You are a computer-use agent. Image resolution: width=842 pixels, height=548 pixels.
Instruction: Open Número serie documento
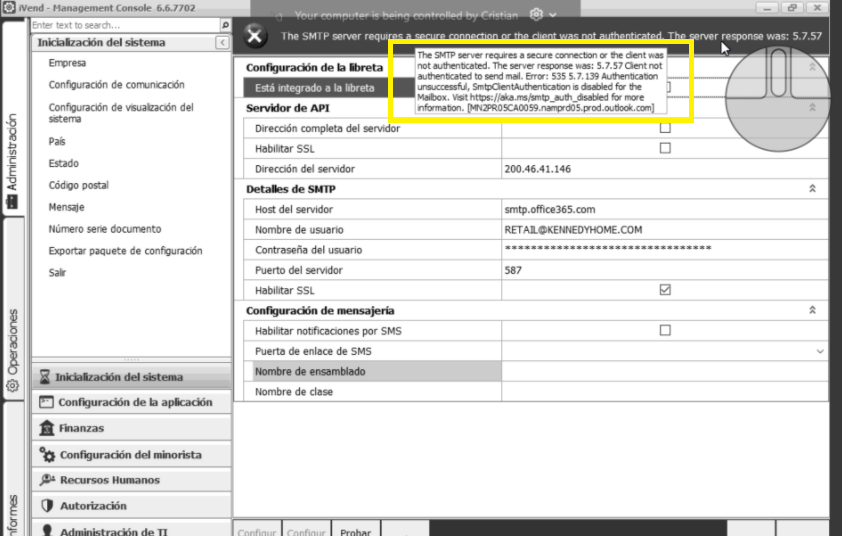click(x=105, y=229)
